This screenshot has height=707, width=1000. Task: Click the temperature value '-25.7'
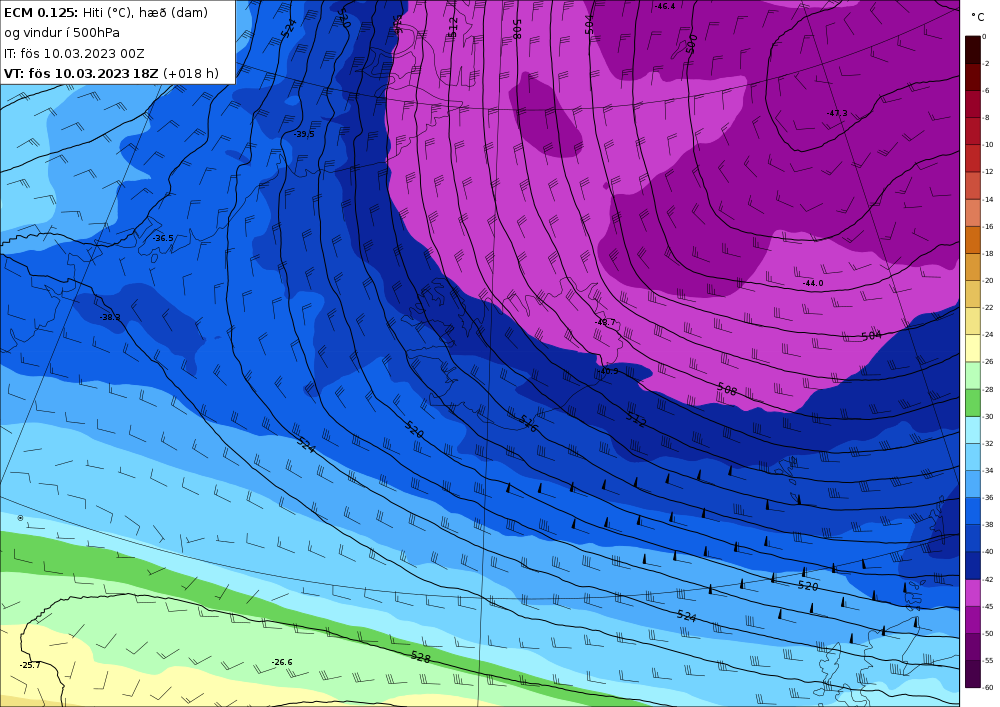pyautogui.click(x=30, y=665)
